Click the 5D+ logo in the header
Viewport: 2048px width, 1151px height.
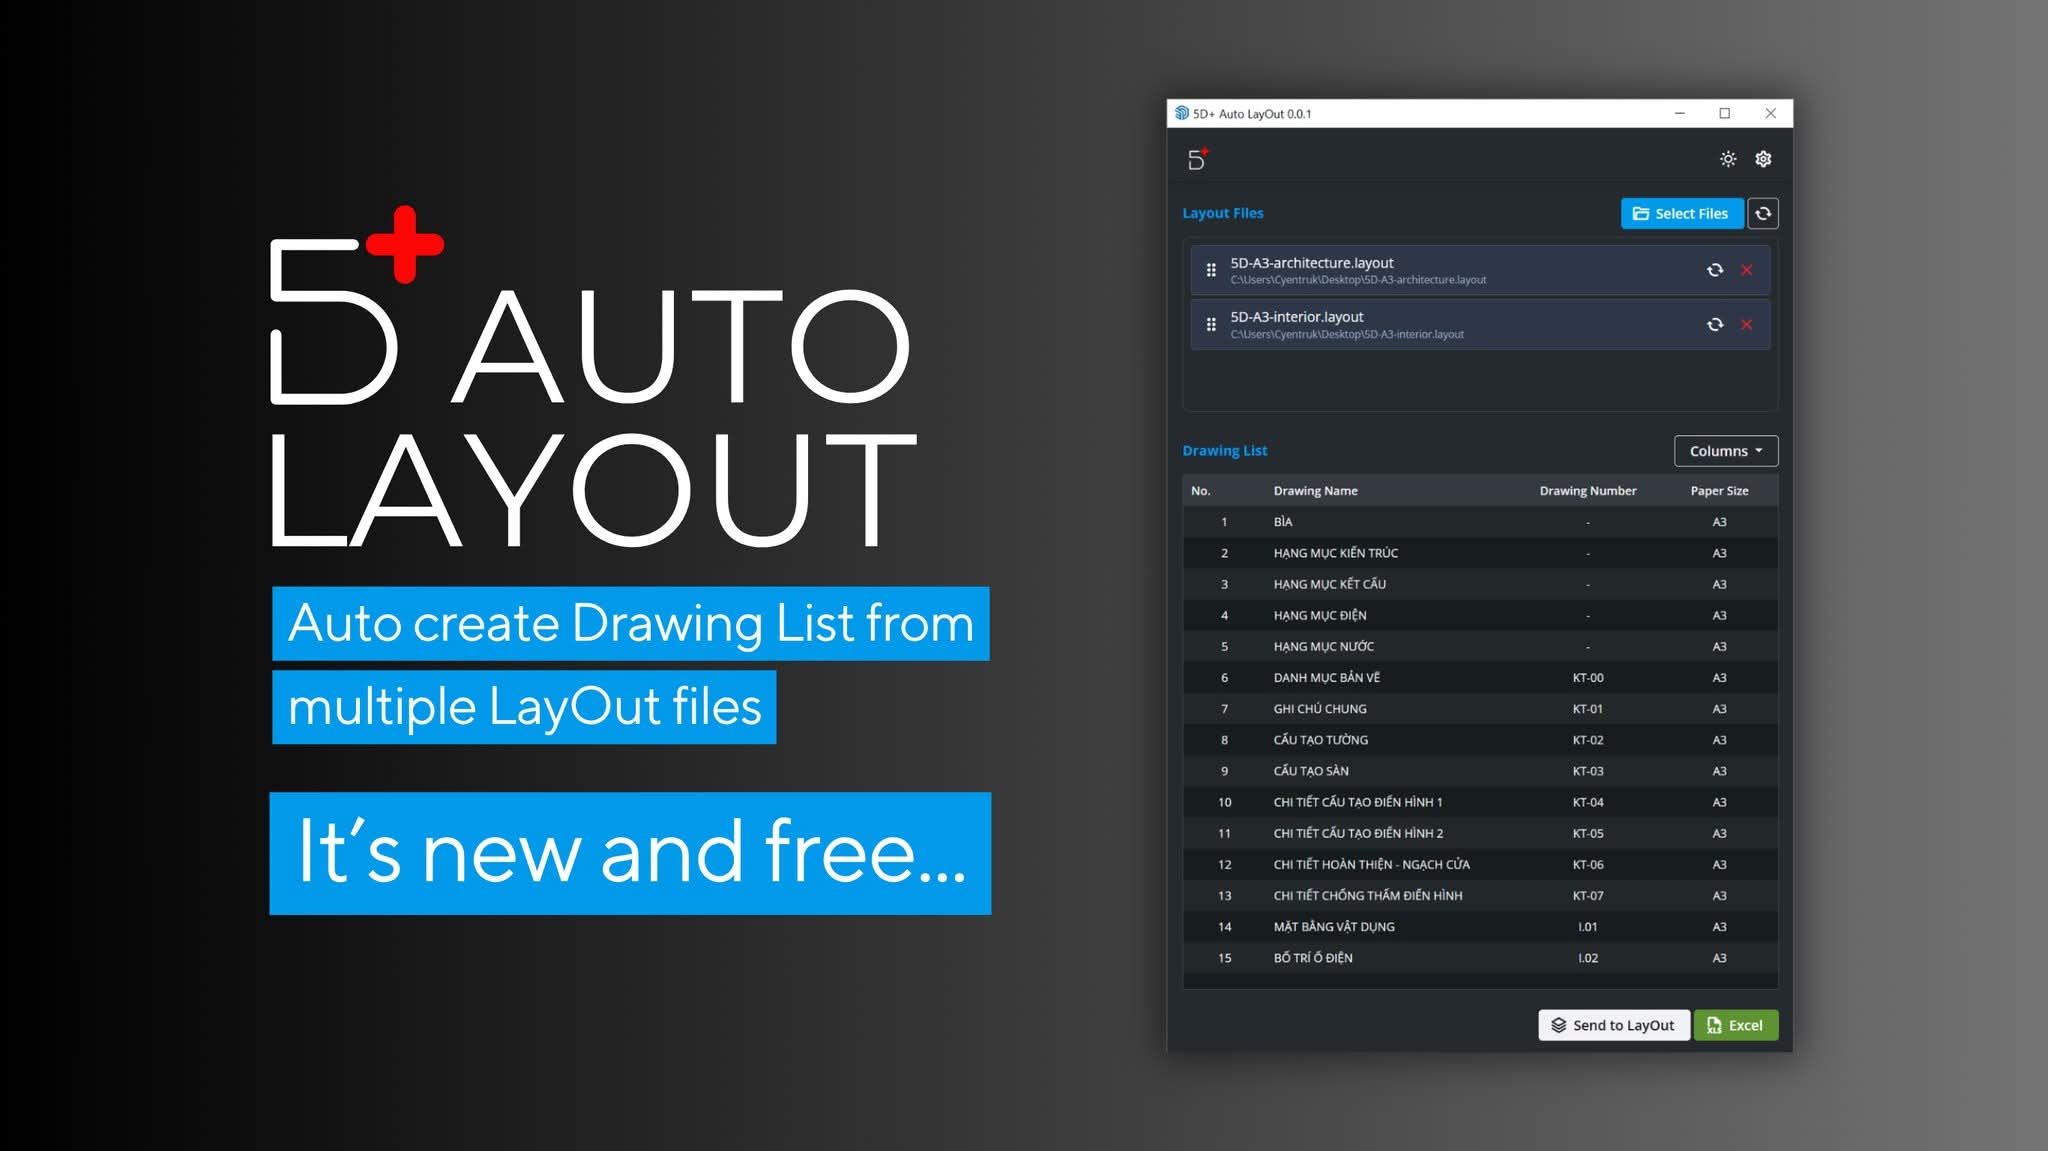coord(1199,158)
